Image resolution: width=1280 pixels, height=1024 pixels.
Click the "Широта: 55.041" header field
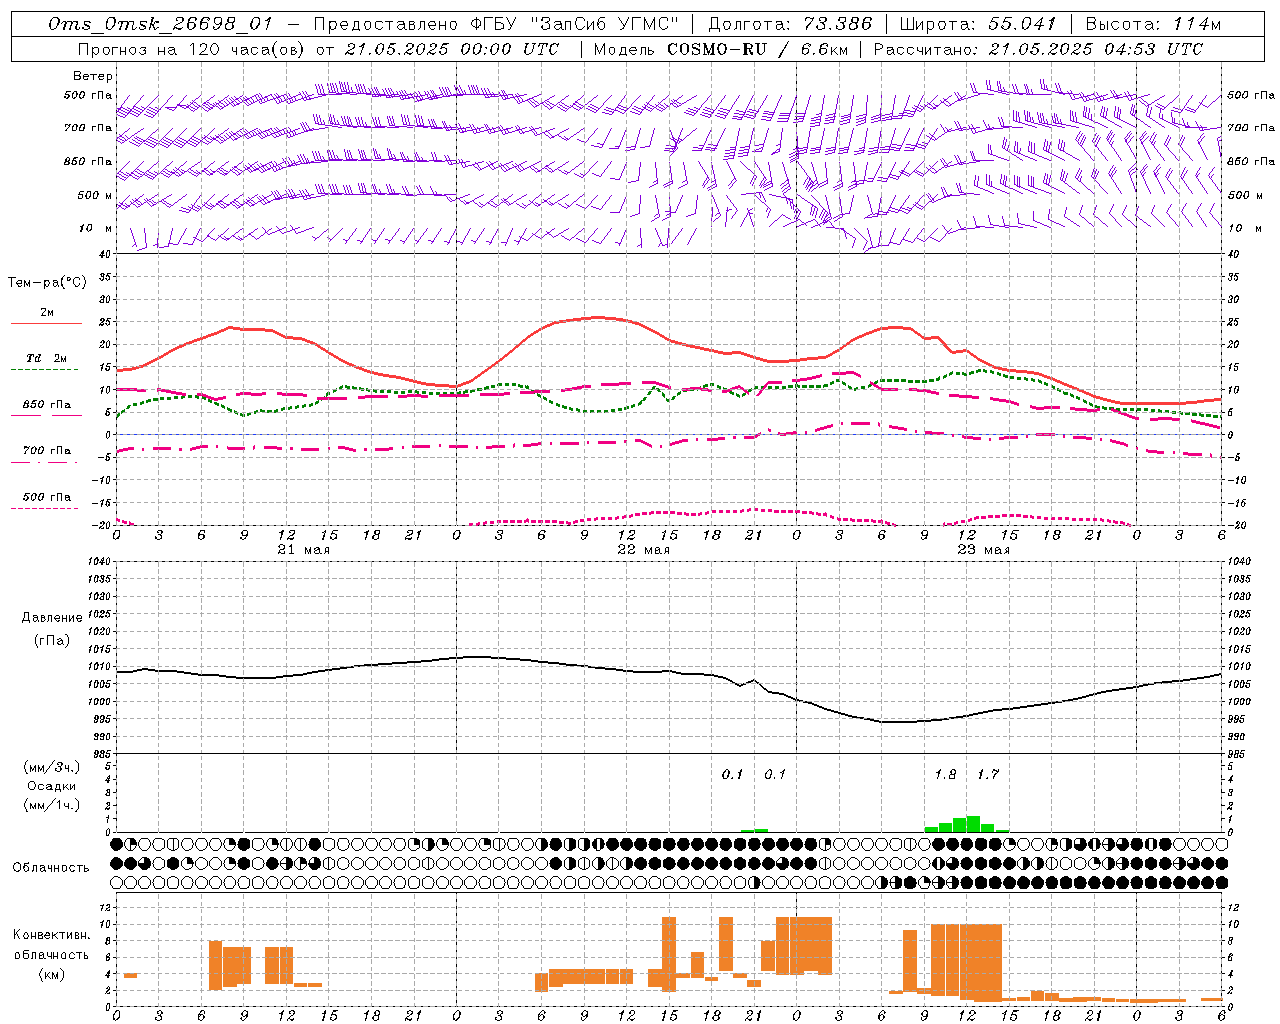point(978,25)
